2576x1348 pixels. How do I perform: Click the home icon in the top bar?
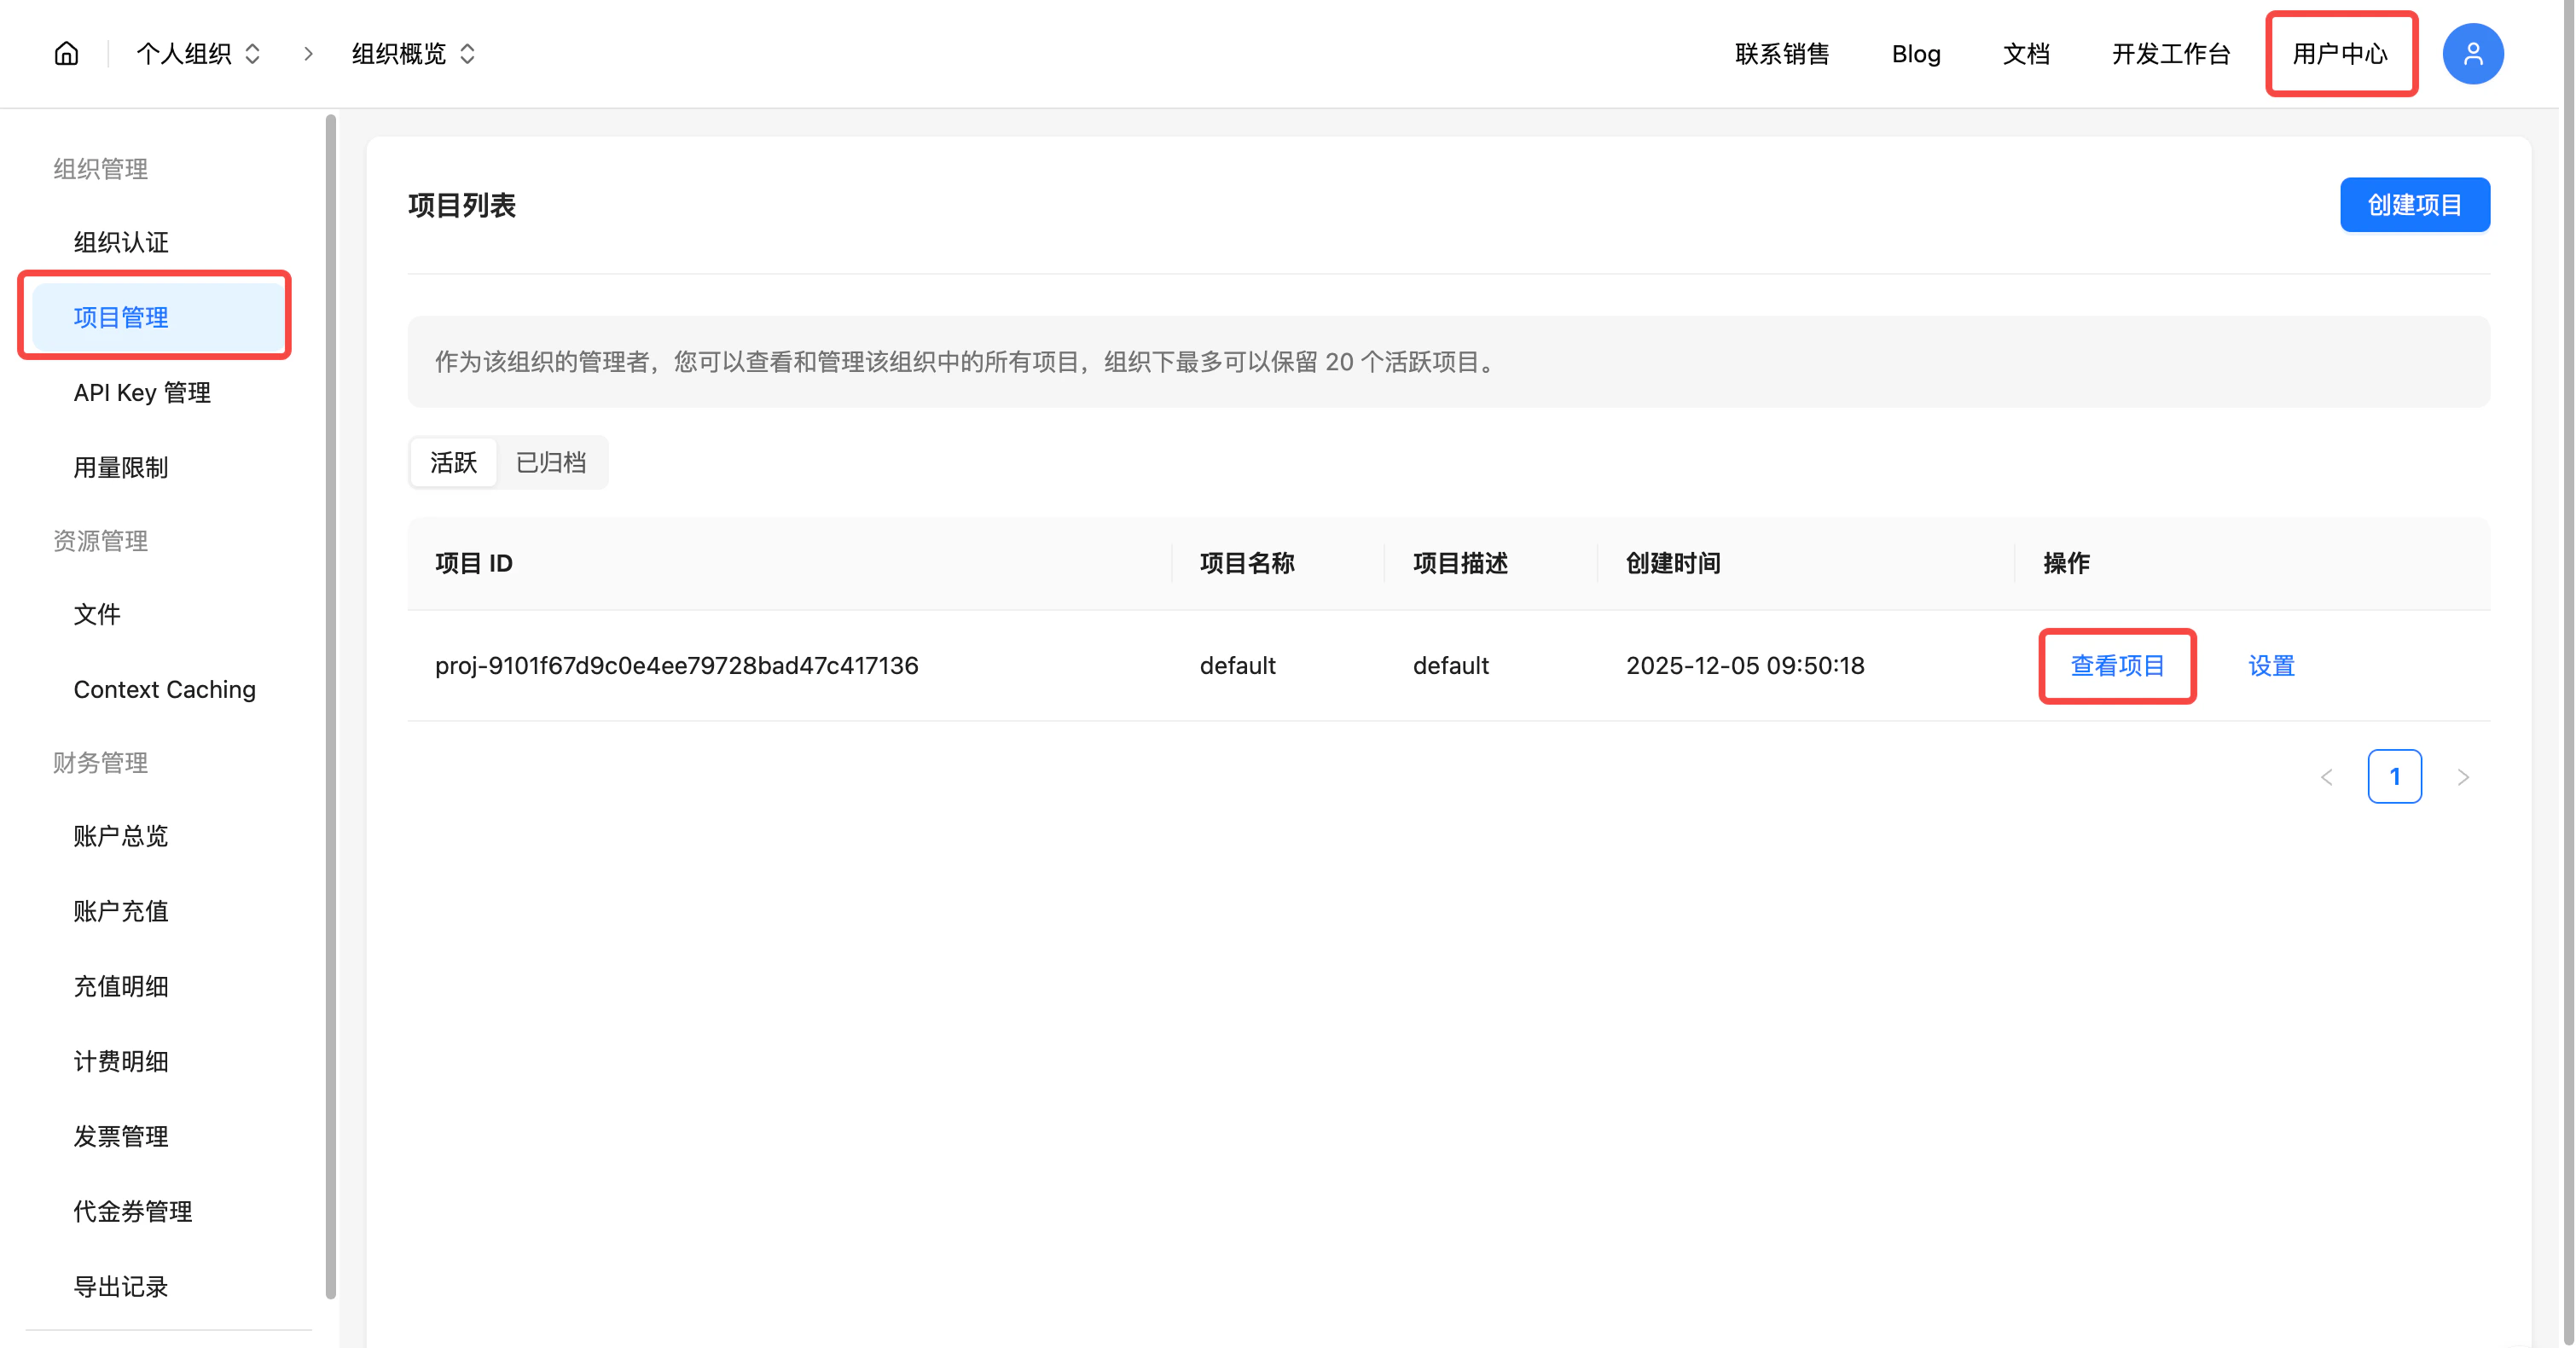point(66,53)
